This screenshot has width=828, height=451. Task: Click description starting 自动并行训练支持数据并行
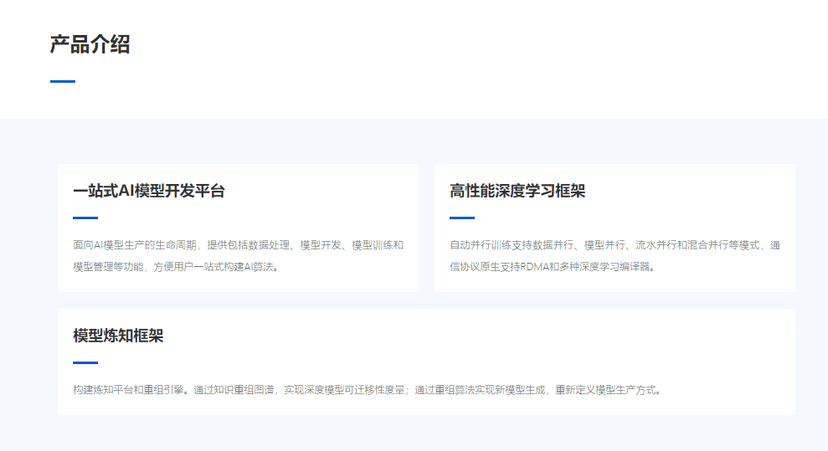click(x=615, y=256)
